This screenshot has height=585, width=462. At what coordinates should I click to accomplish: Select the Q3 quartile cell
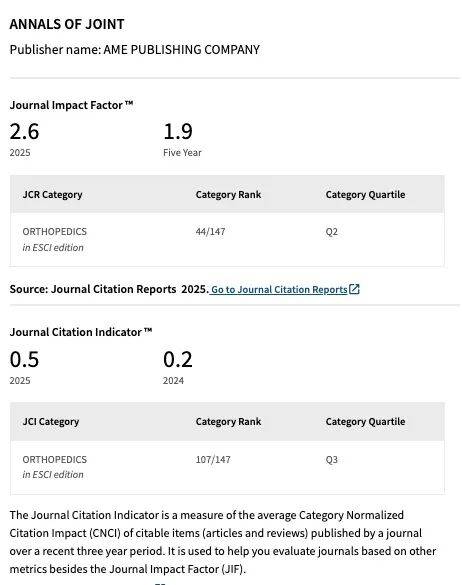pos(331,459)
